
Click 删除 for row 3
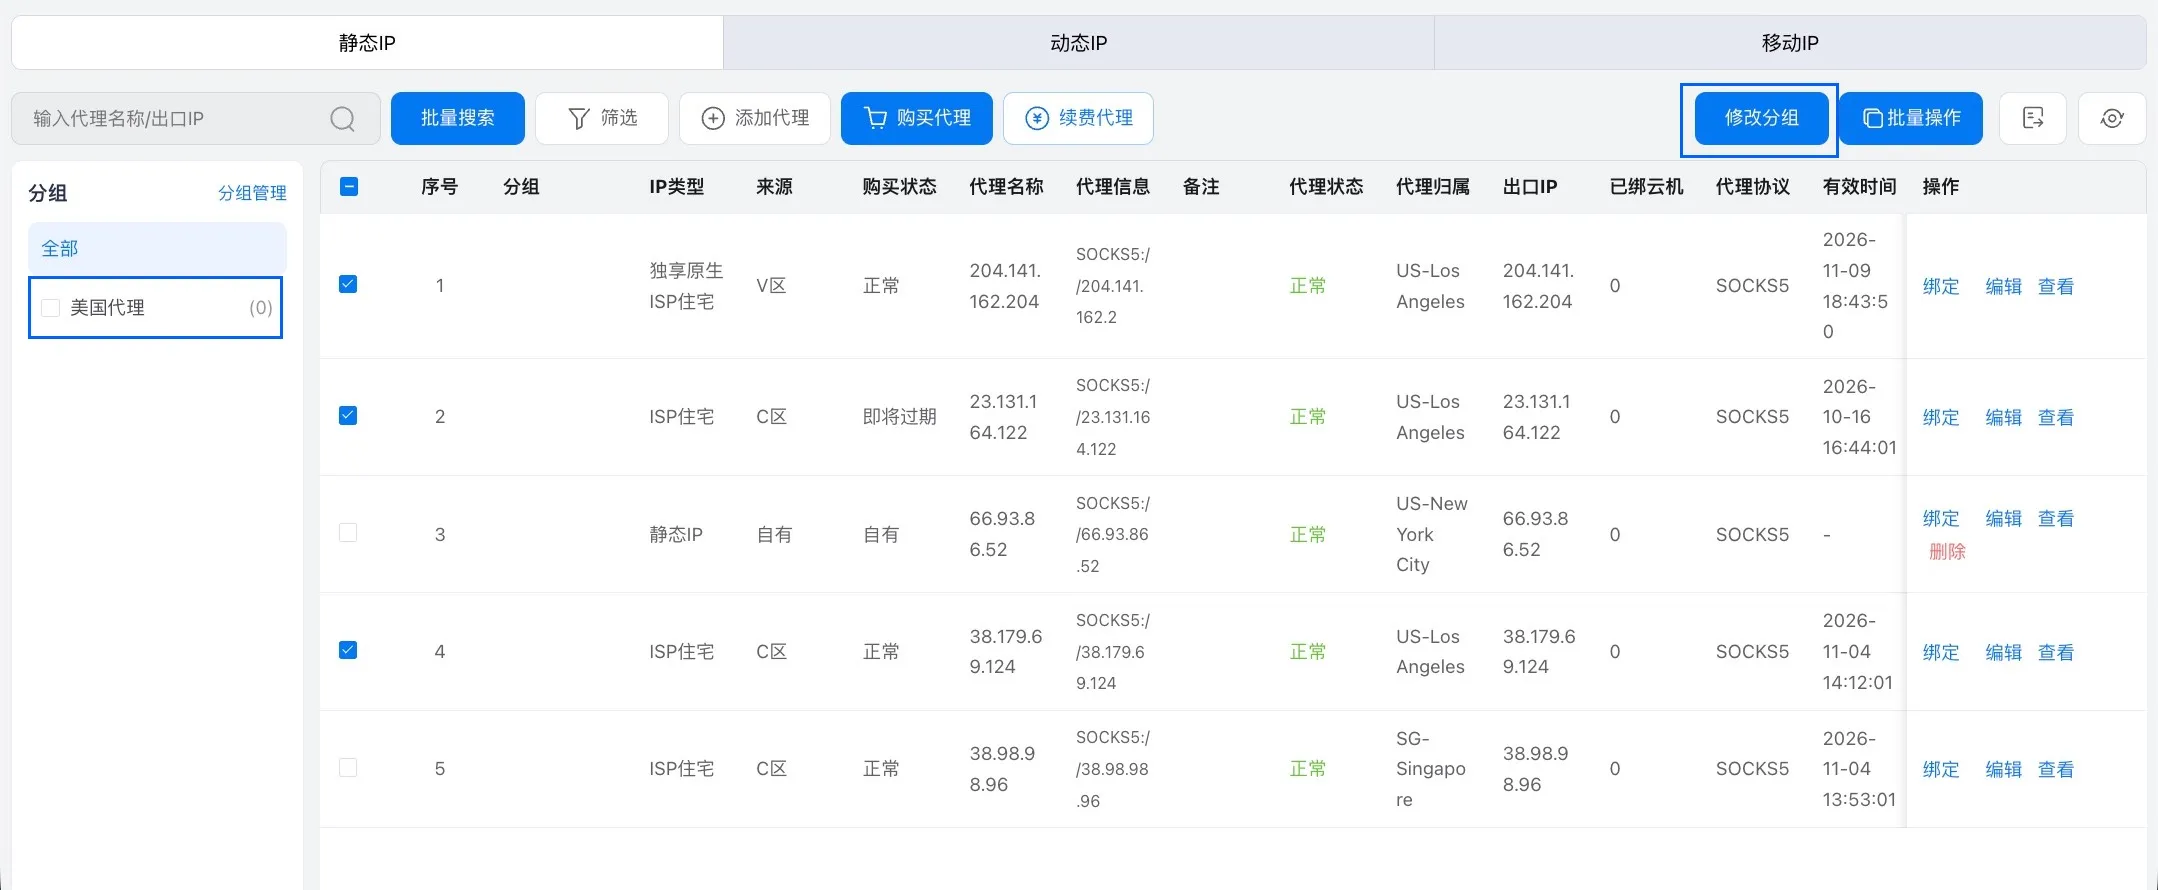(x=1947, y=551)
